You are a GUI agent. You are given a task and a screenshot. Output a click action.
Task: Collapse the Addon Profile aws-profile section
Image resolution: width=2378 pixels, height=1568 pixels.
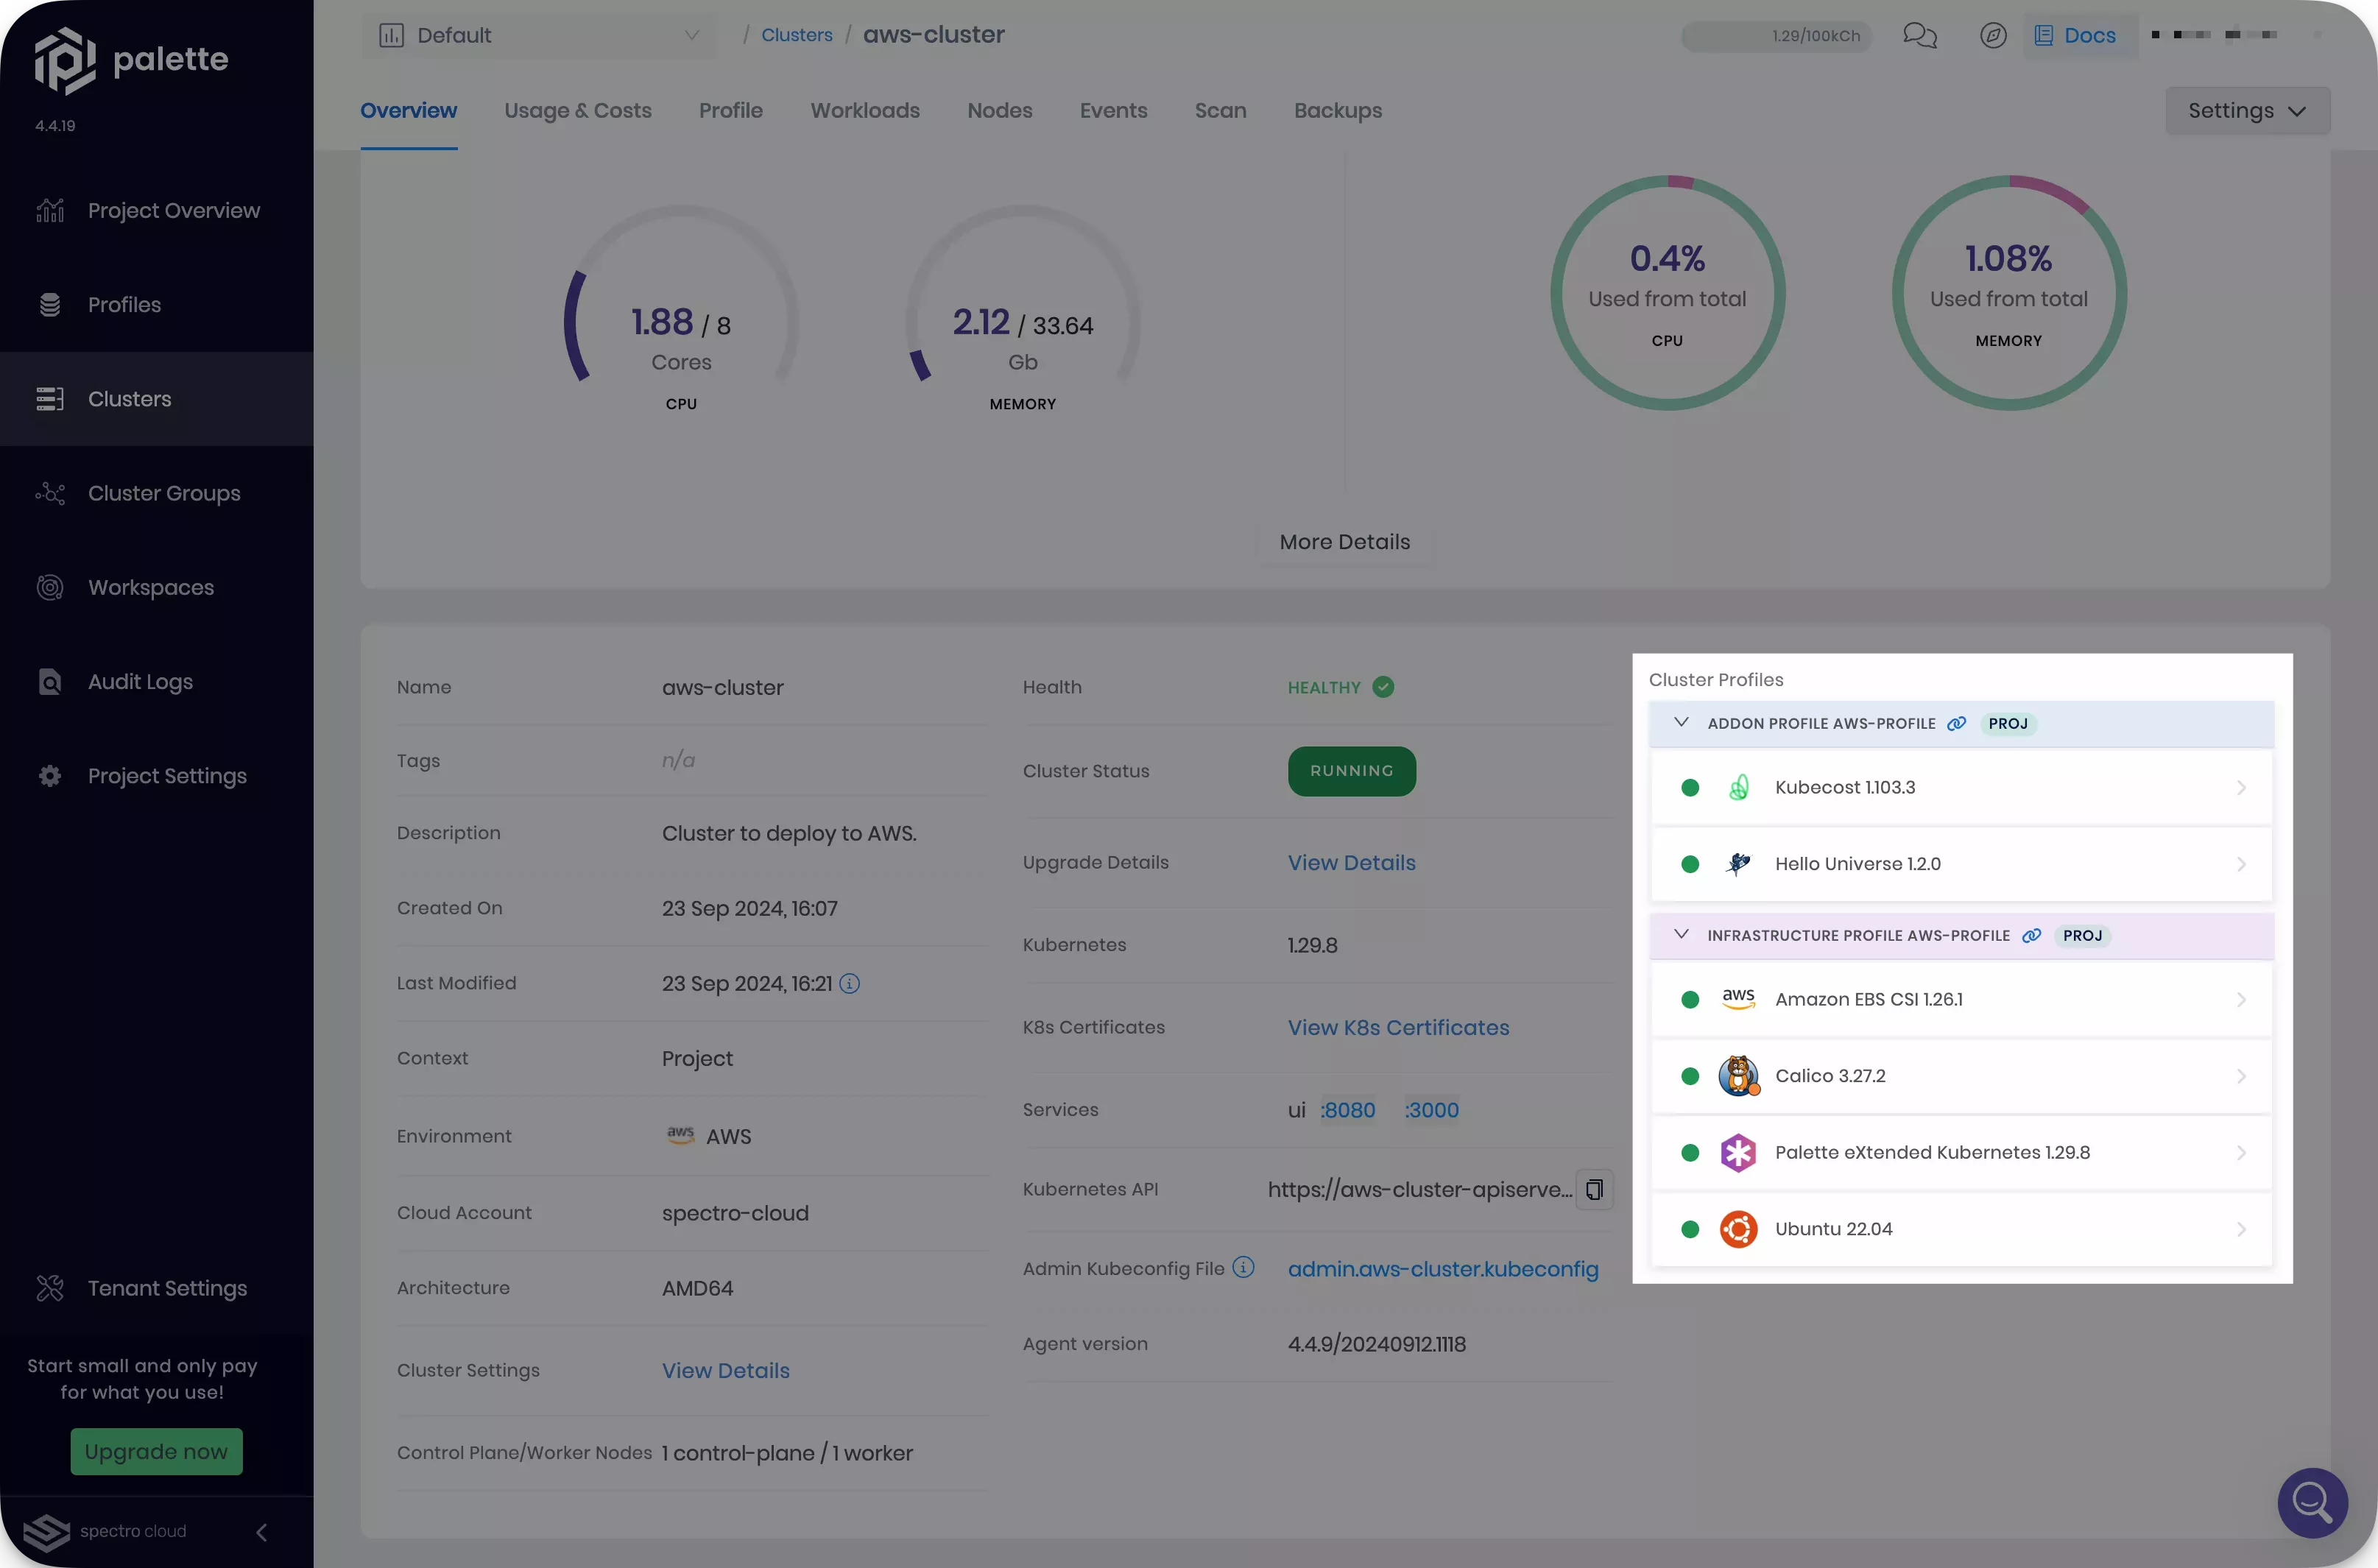1681,722
